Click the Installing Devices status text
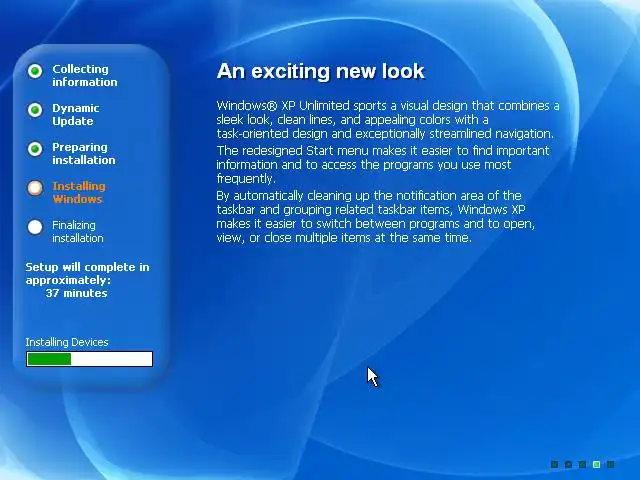The height and width of the screenshot is (480, 640). tap(67, 342)
